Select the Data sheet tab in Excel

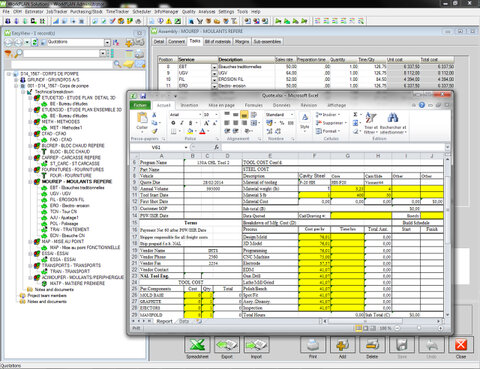[184, 321]
